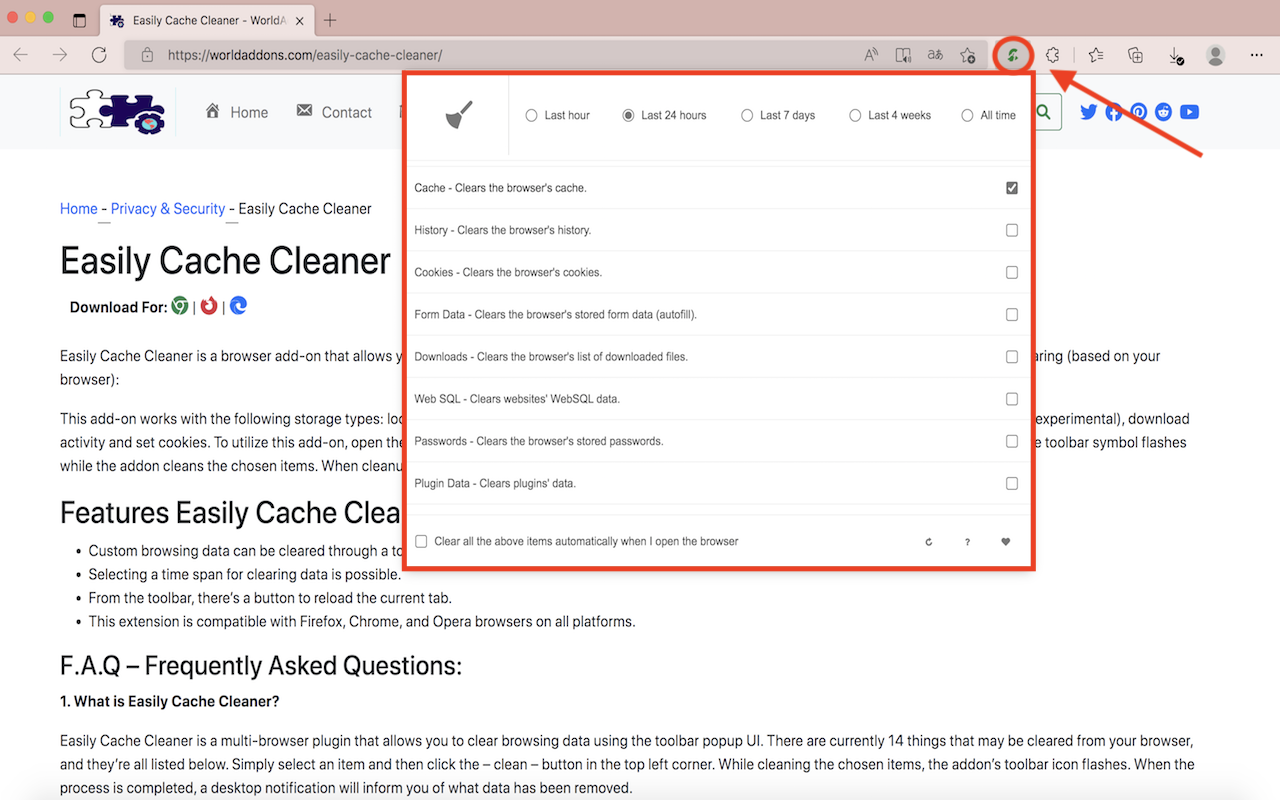
Task: Click the popup reload tab icon
Action: 929,542
